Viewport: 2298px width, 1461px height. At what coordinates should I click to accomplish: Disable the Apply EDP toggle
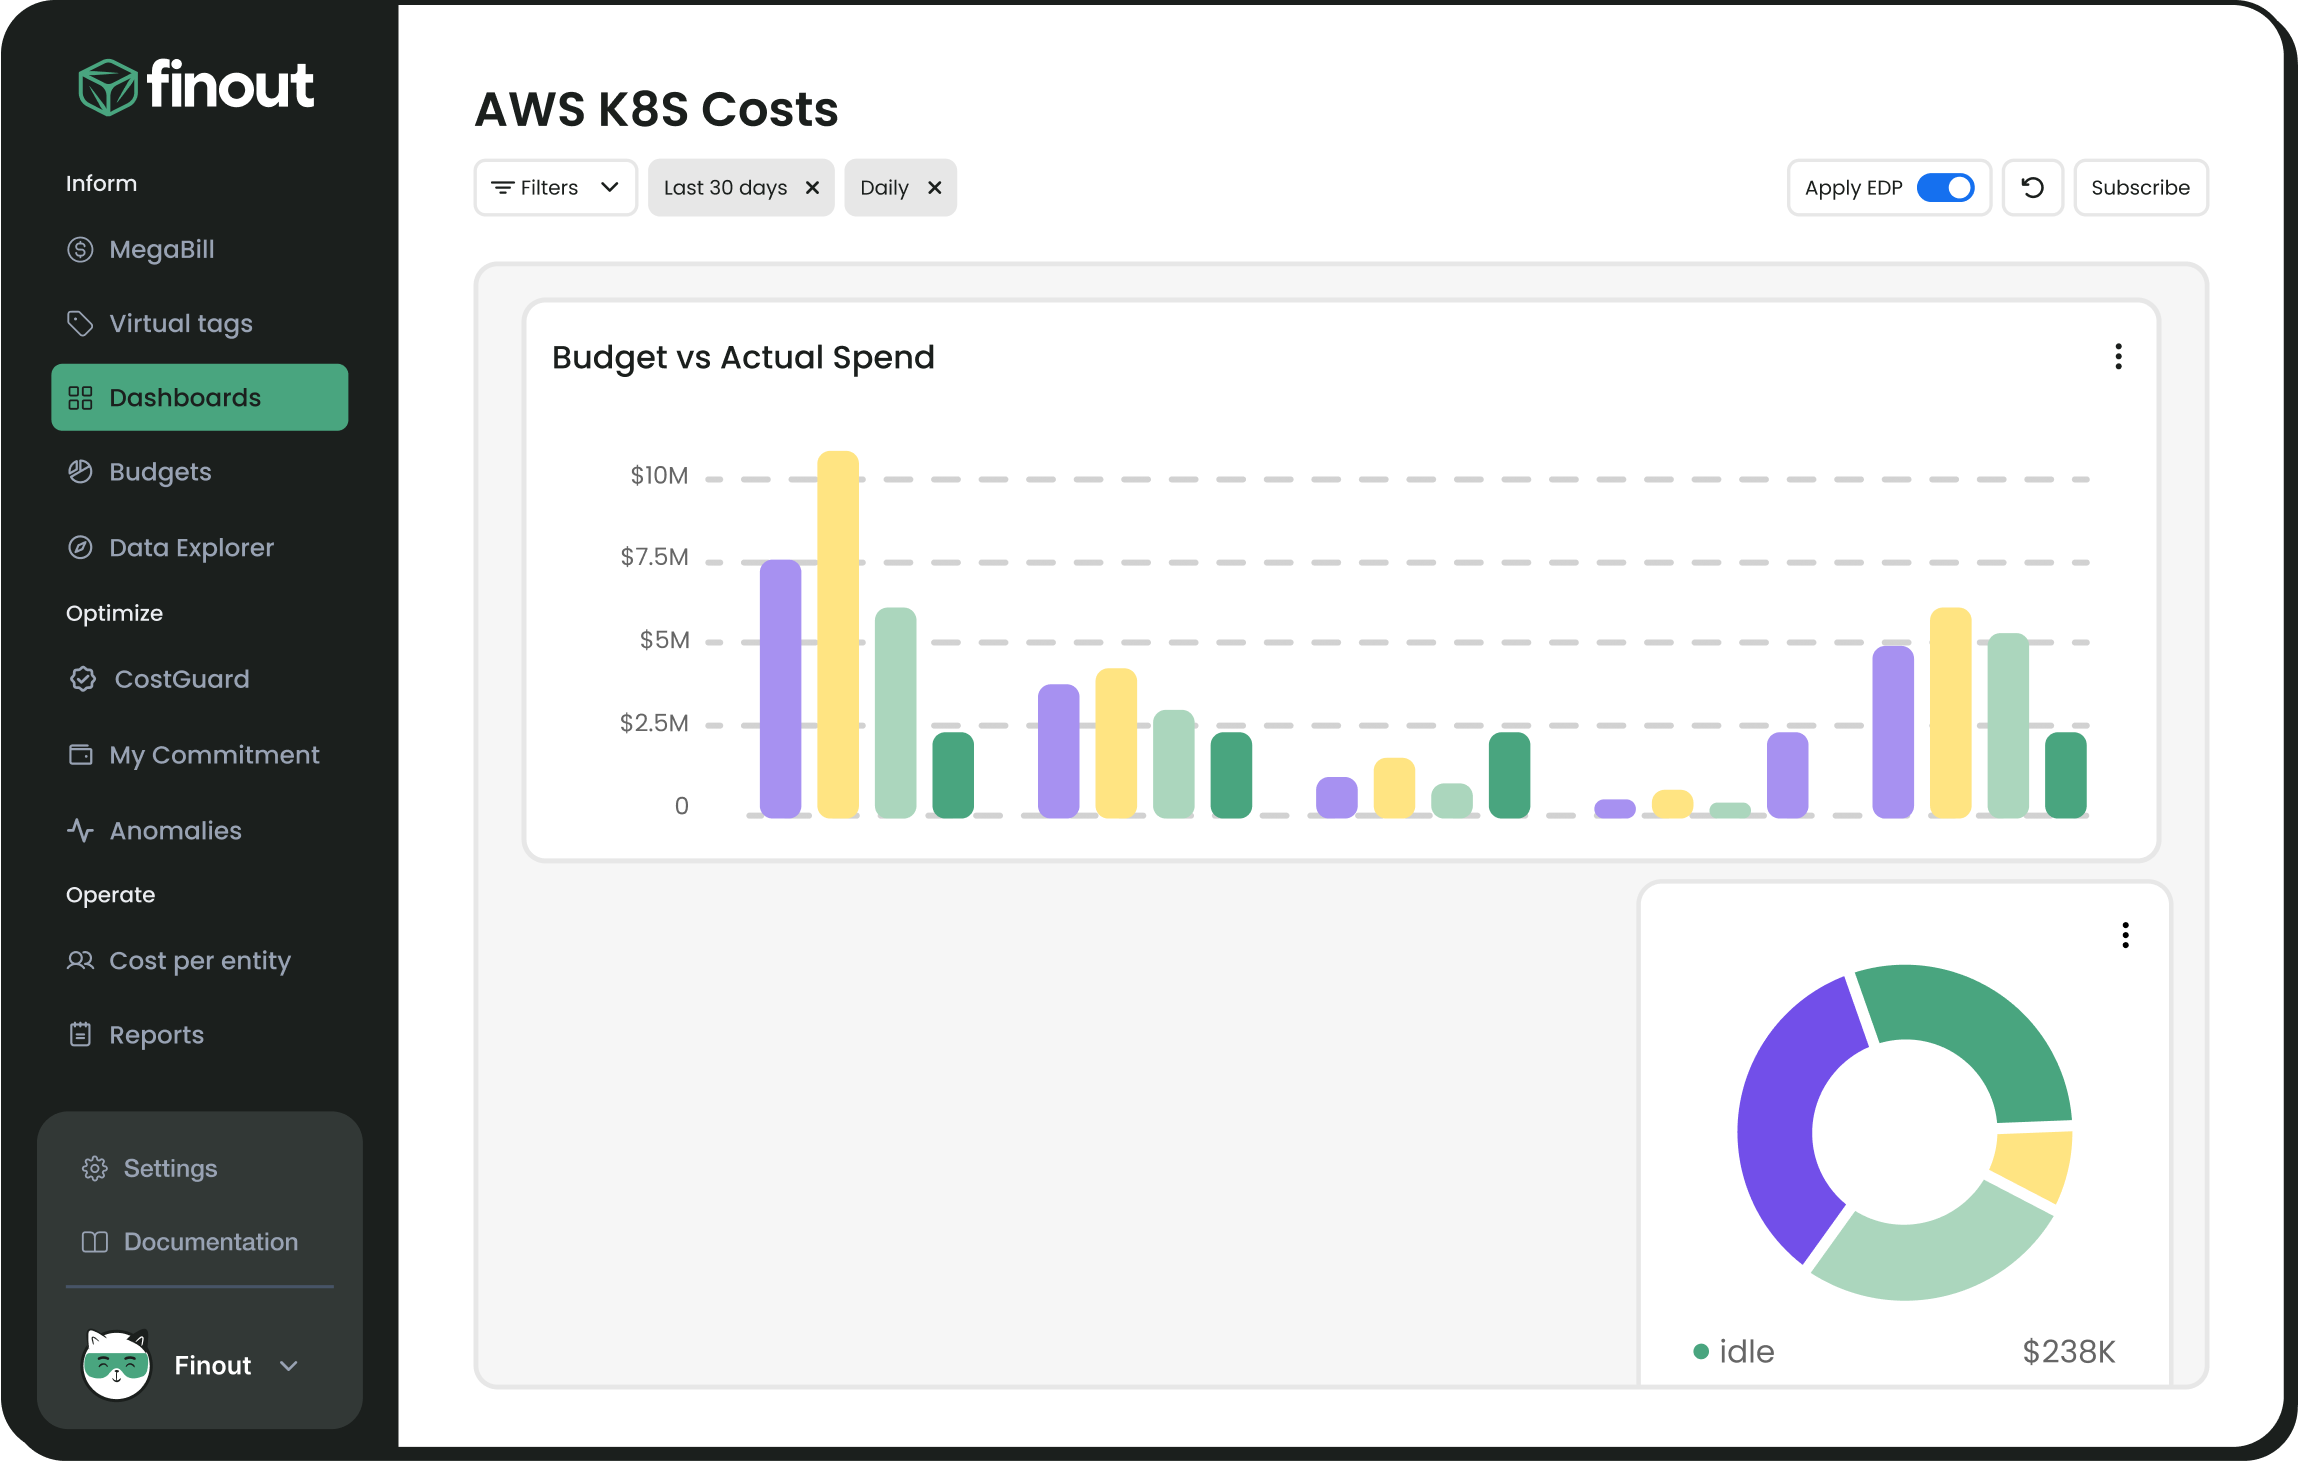coord(1947,187)
